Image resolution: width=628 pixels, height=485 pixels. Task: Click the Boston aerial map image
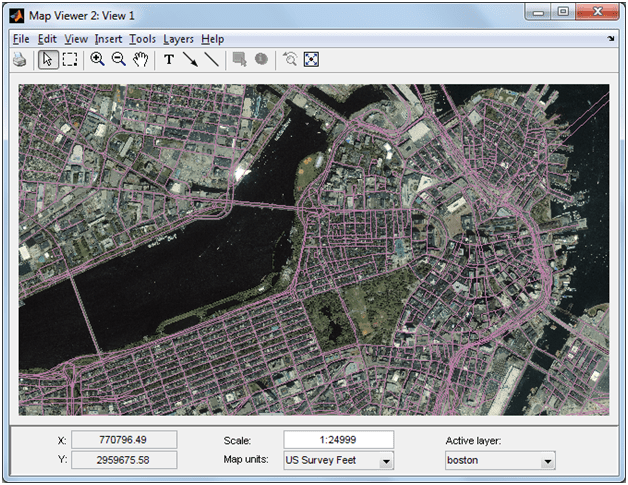(313, 249)
